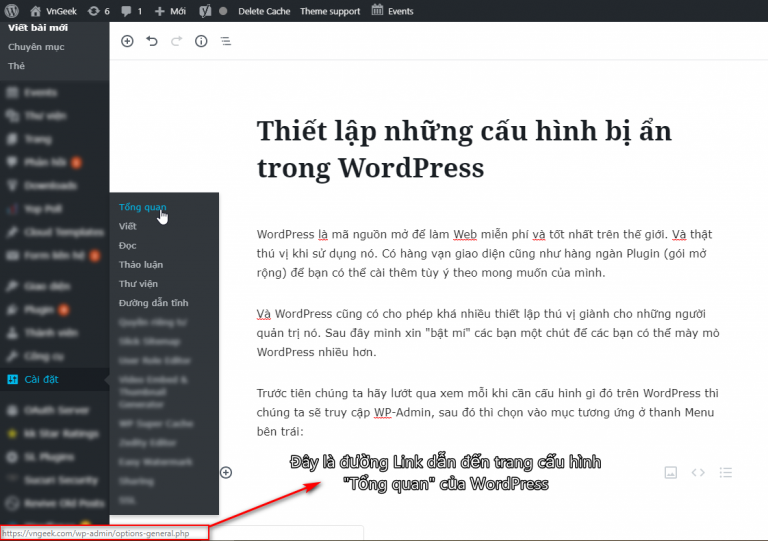This screenshot has width=768, height=541.
Task: Click the calendar icon beside Events
Action: 377,10
